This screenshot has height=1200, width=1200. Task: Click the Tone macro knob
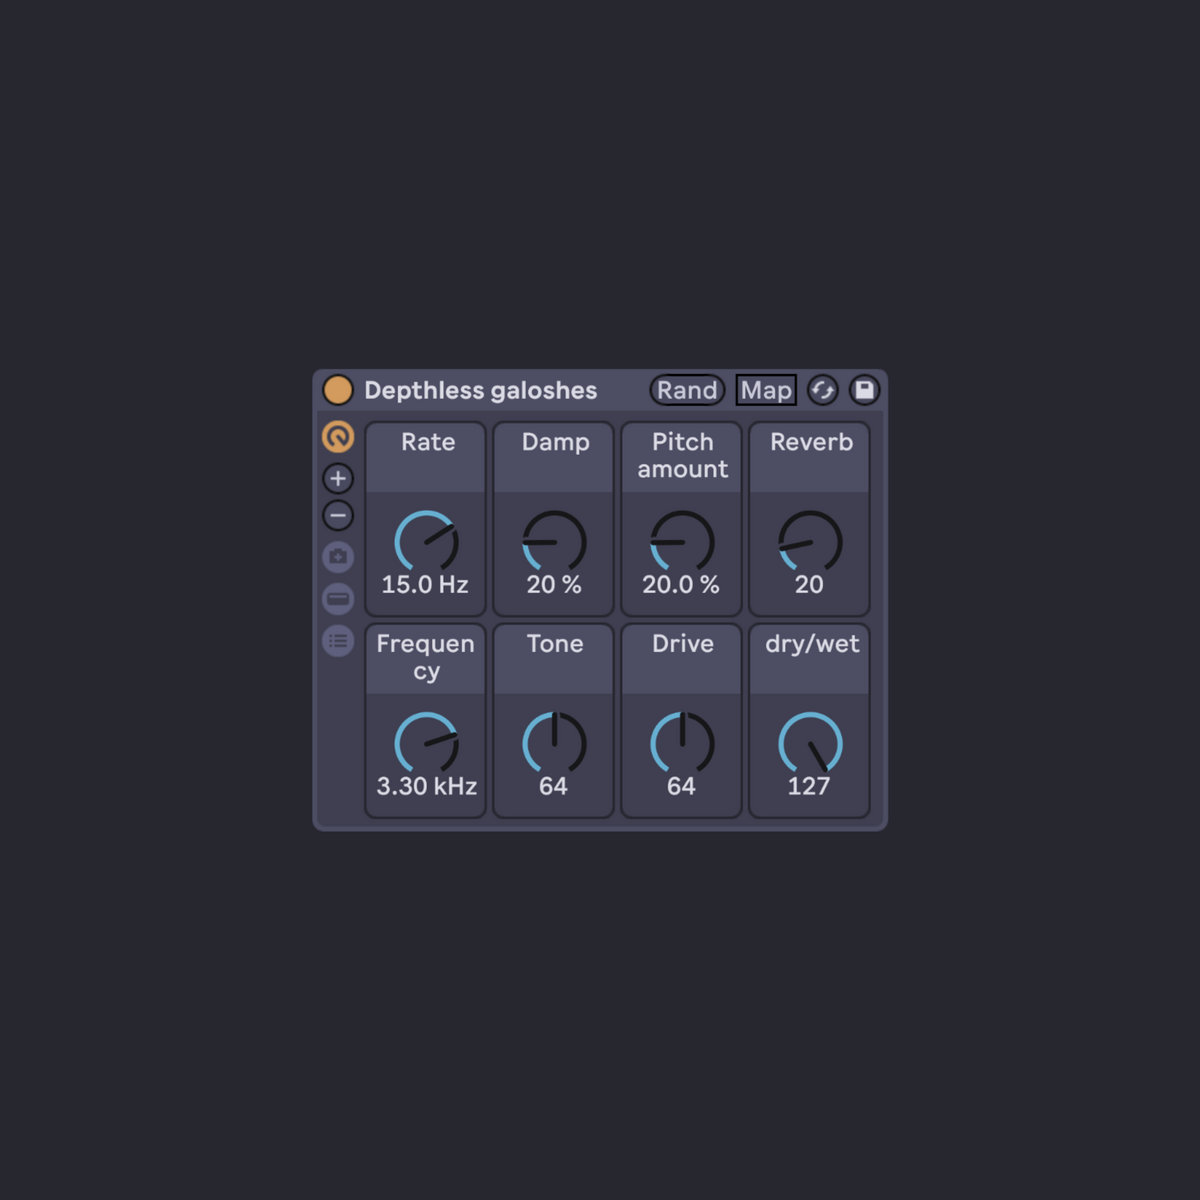tap(554, 743)
